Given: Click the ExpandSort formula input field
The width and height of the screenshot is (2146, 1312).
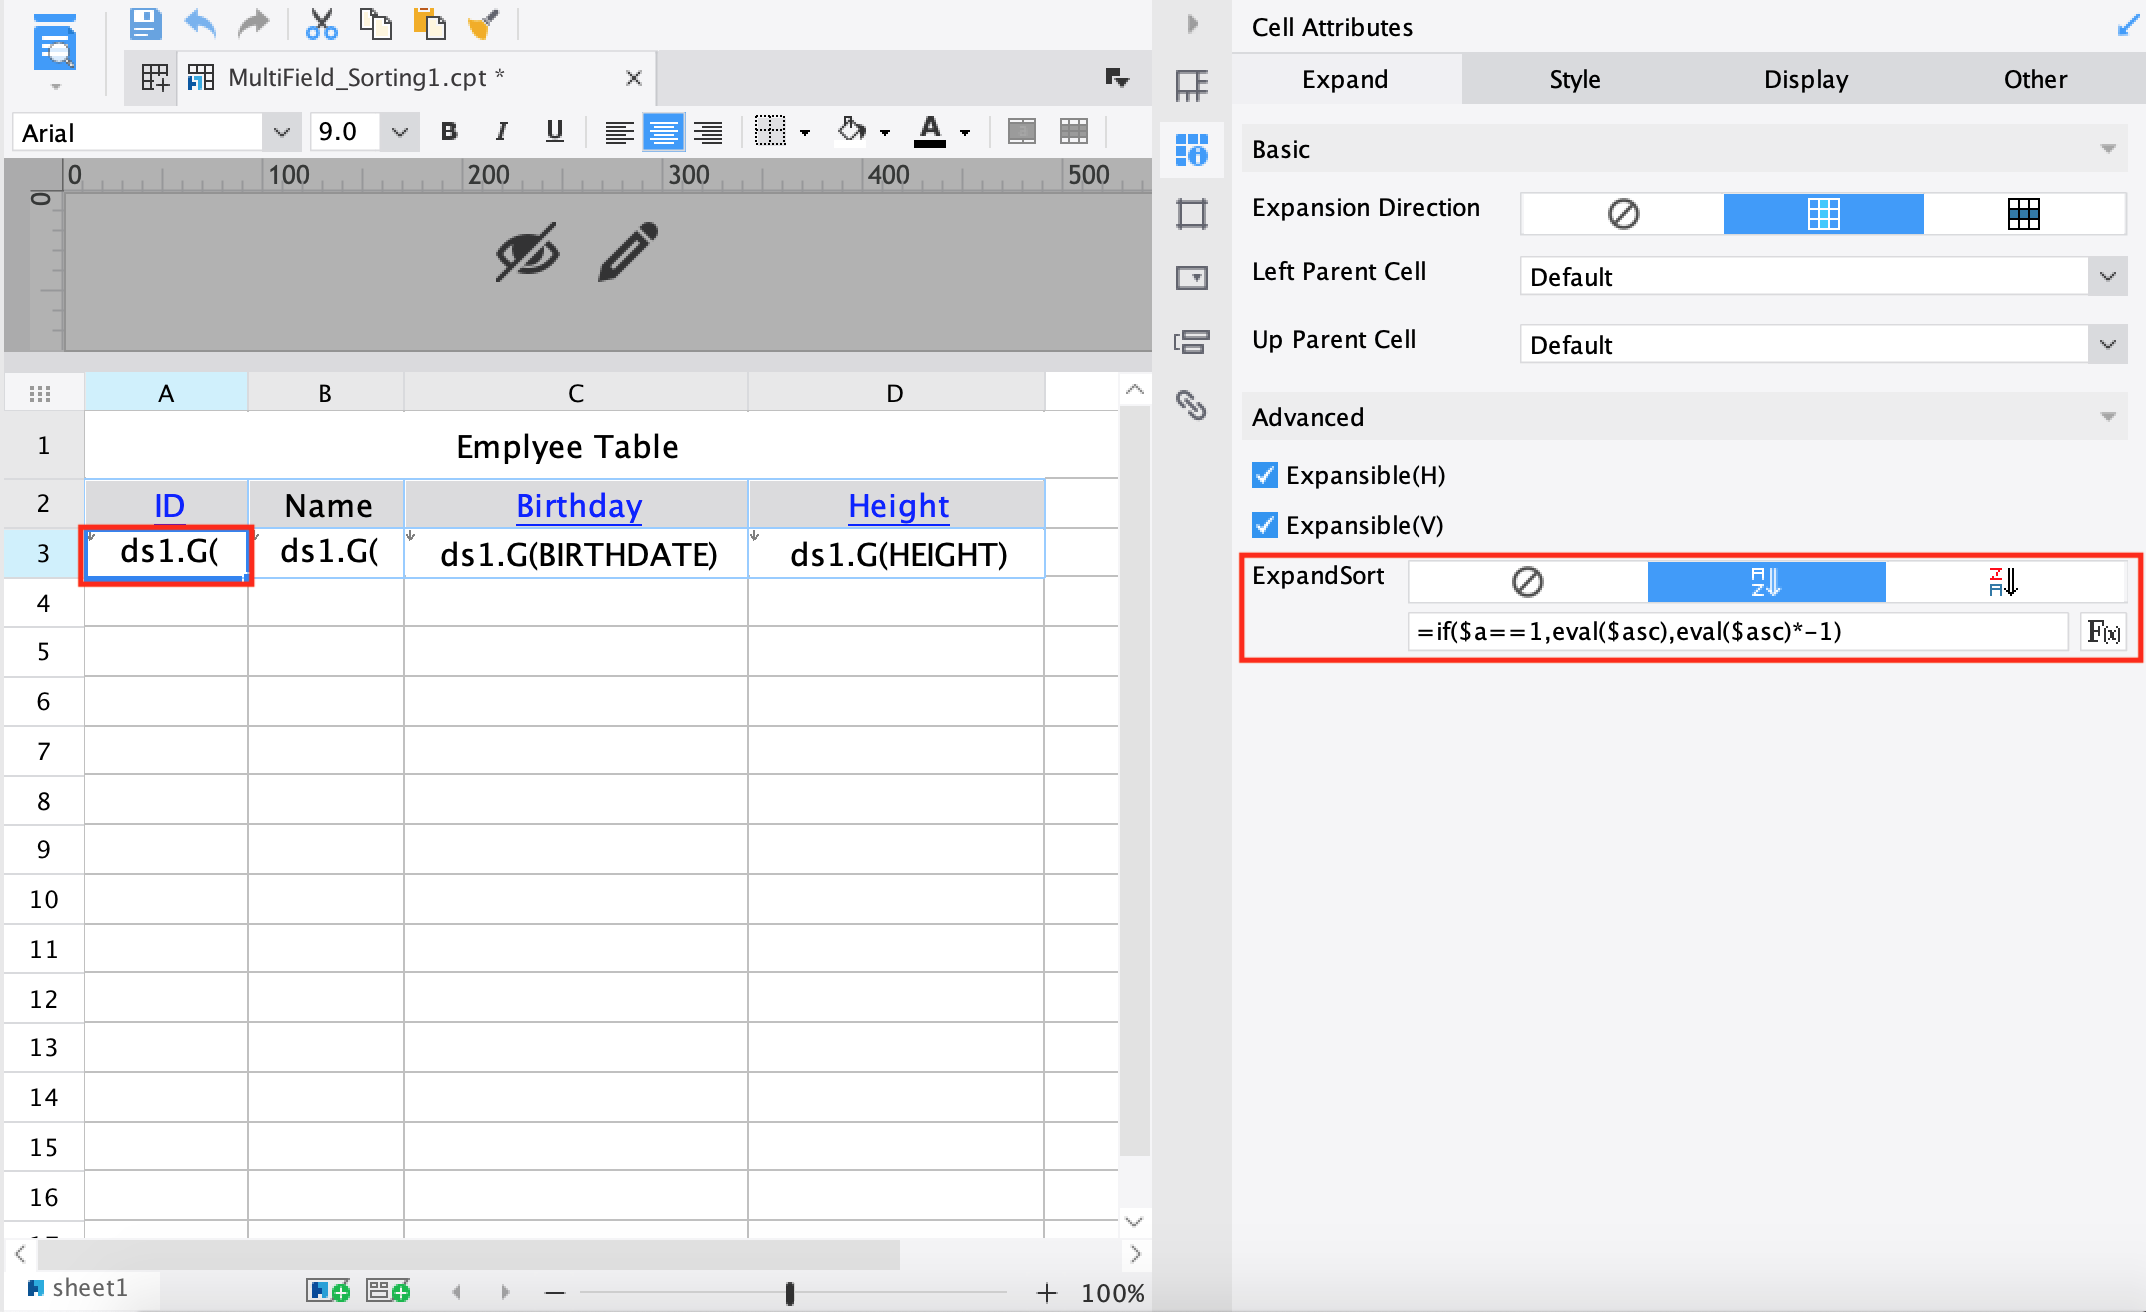Looking at the screenshot, I should tap(1737, 631).
